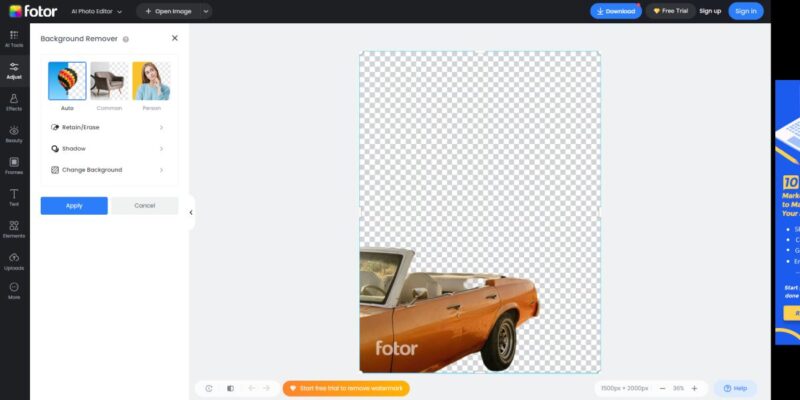The image size is (800, 400).
Task: Expand the Change Background option
Action: (108, 170)
